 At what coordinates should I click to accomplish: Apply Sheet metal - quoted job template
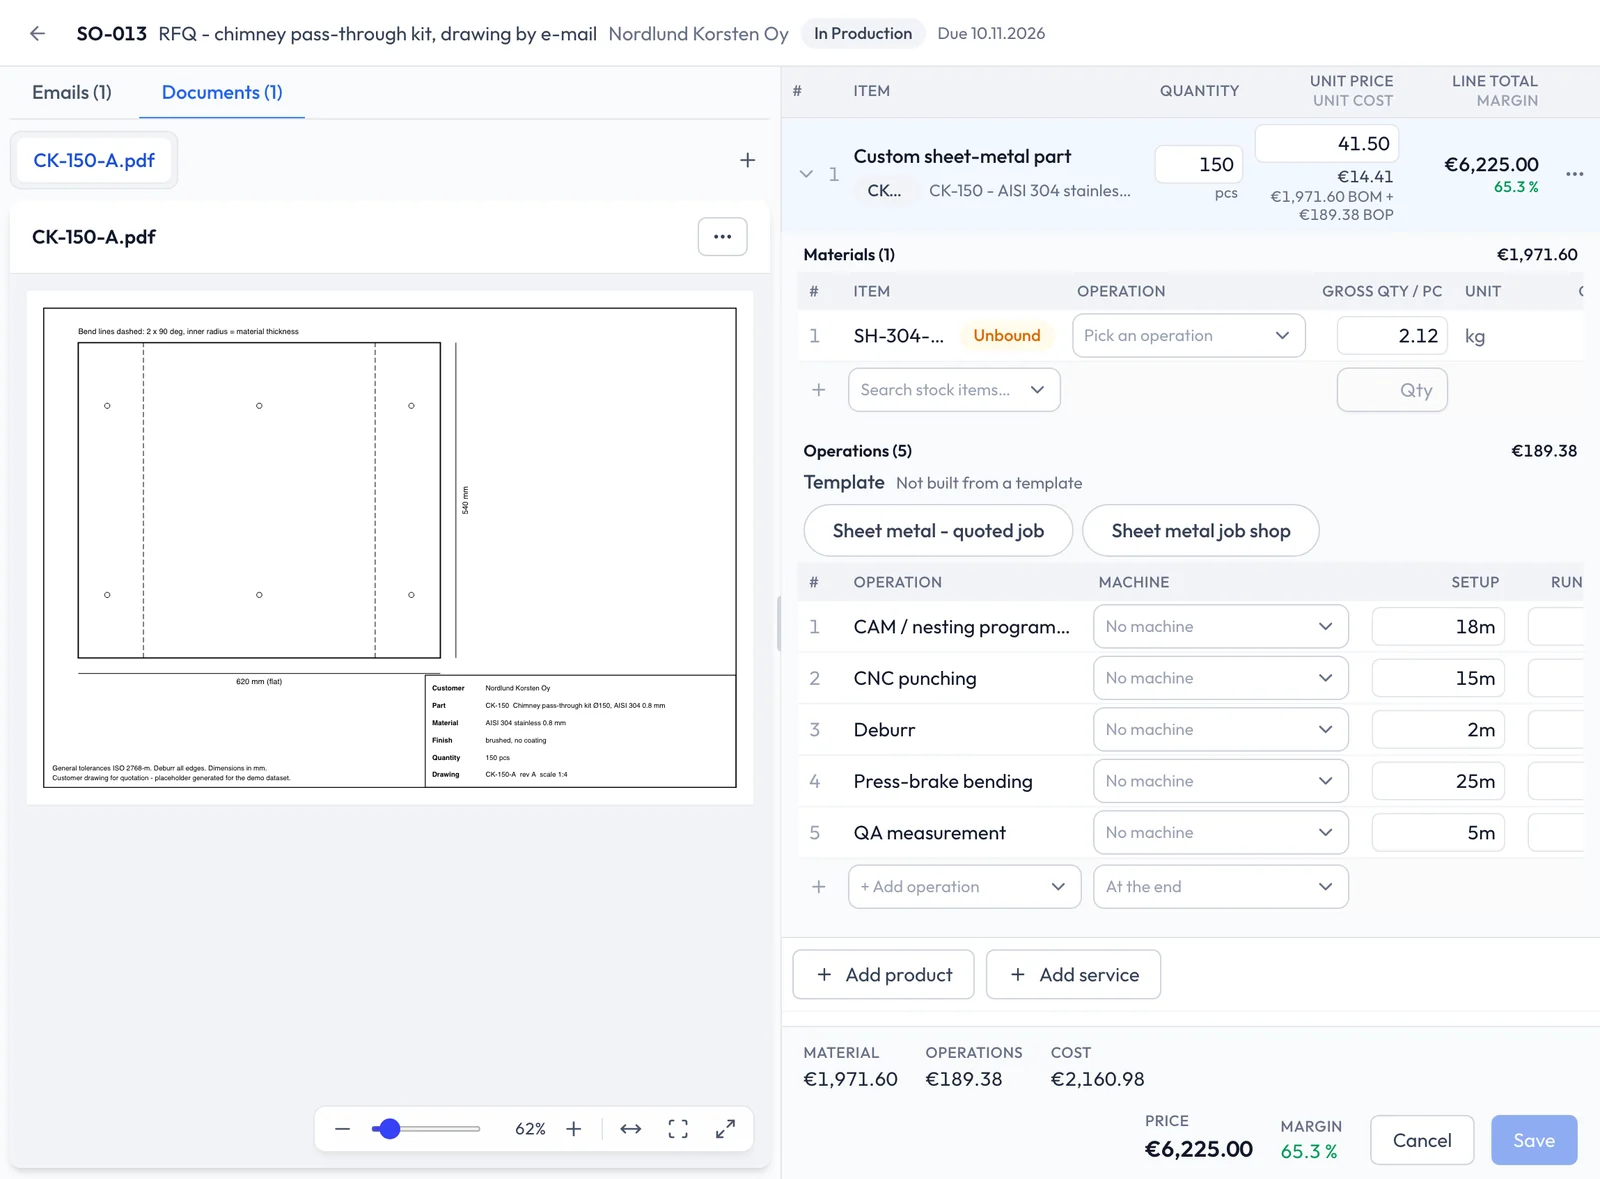click(x=938, y=531)
